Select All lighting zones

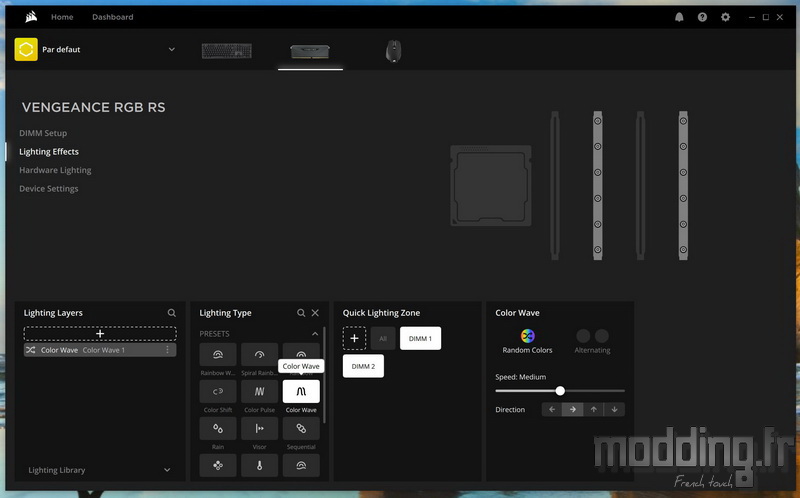[x=383, y=338]
